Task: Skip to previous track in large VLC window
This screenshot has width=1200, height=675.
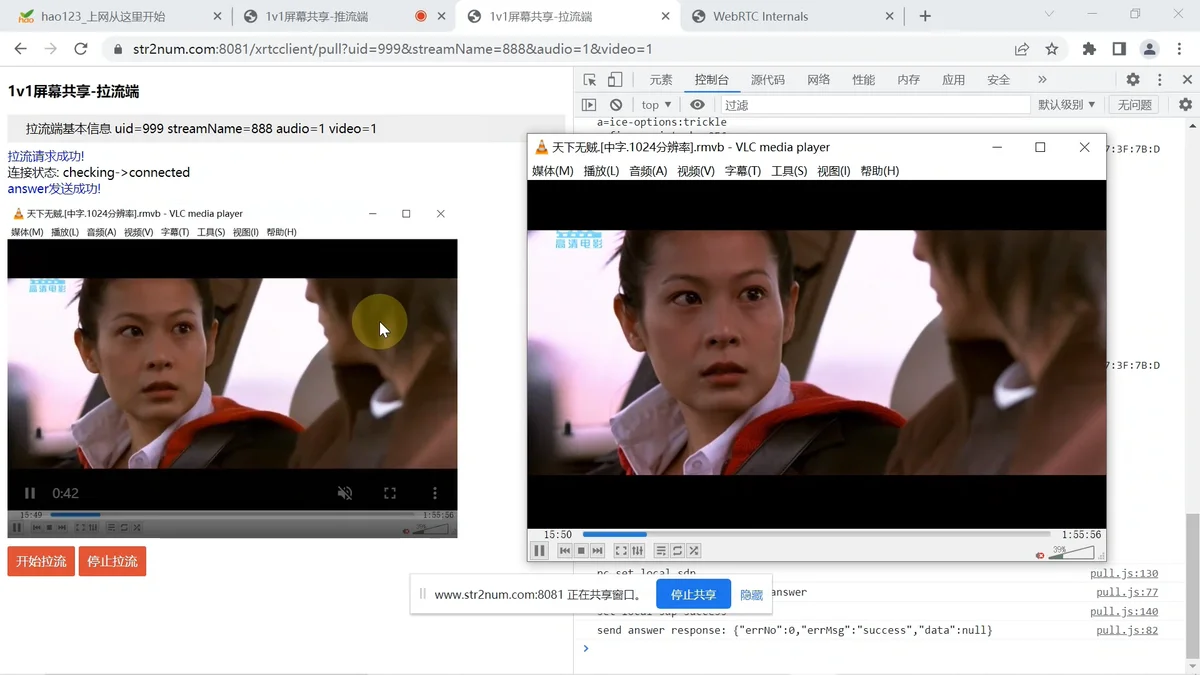Action: [x=564, y=551]
